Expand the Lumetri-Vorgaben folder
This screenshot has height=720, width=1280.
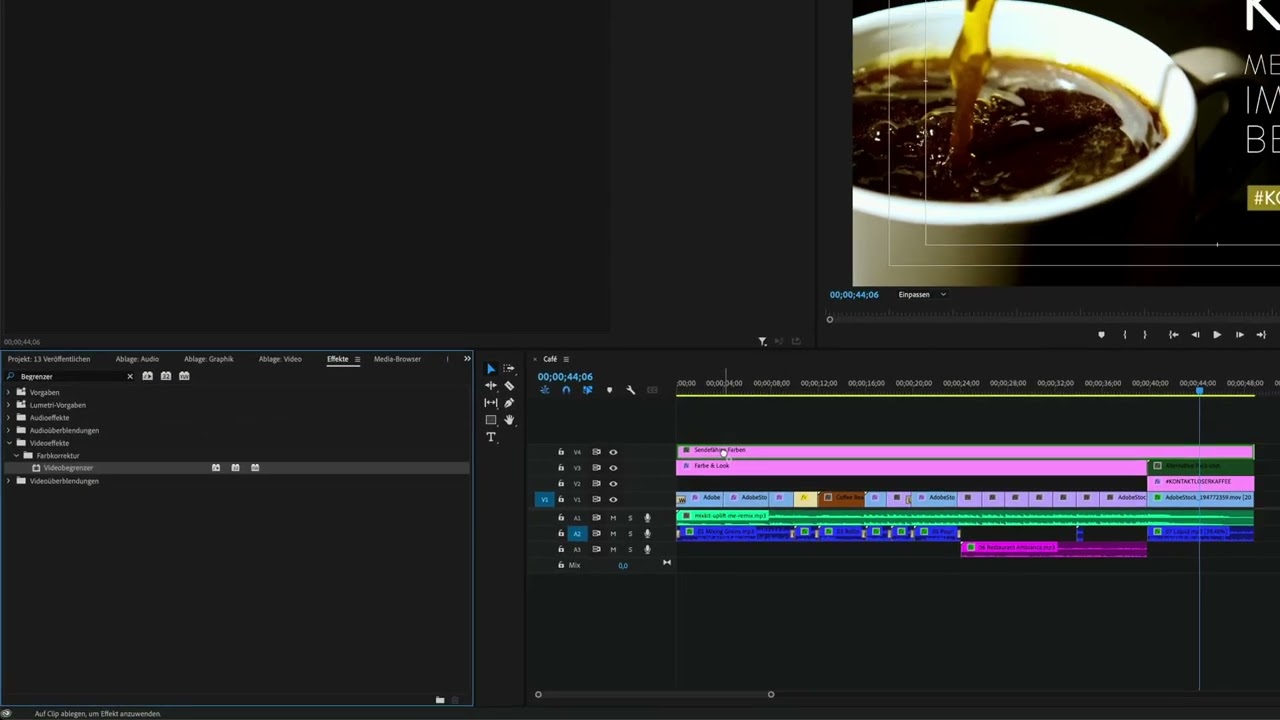[9, 405]
